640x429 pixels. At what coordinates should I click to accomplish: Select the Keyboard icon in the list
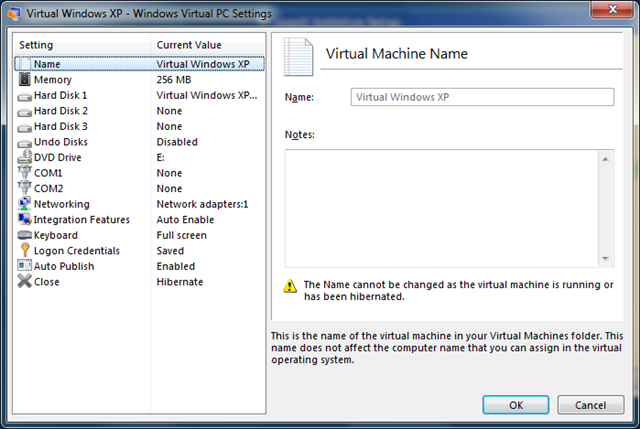[x=25, y=235]
